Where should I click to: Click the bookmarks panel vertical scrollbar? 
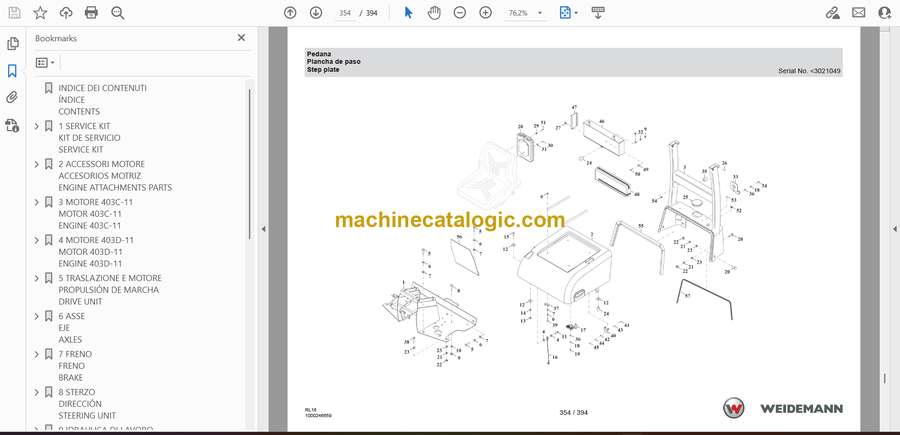tap(249, 164)
